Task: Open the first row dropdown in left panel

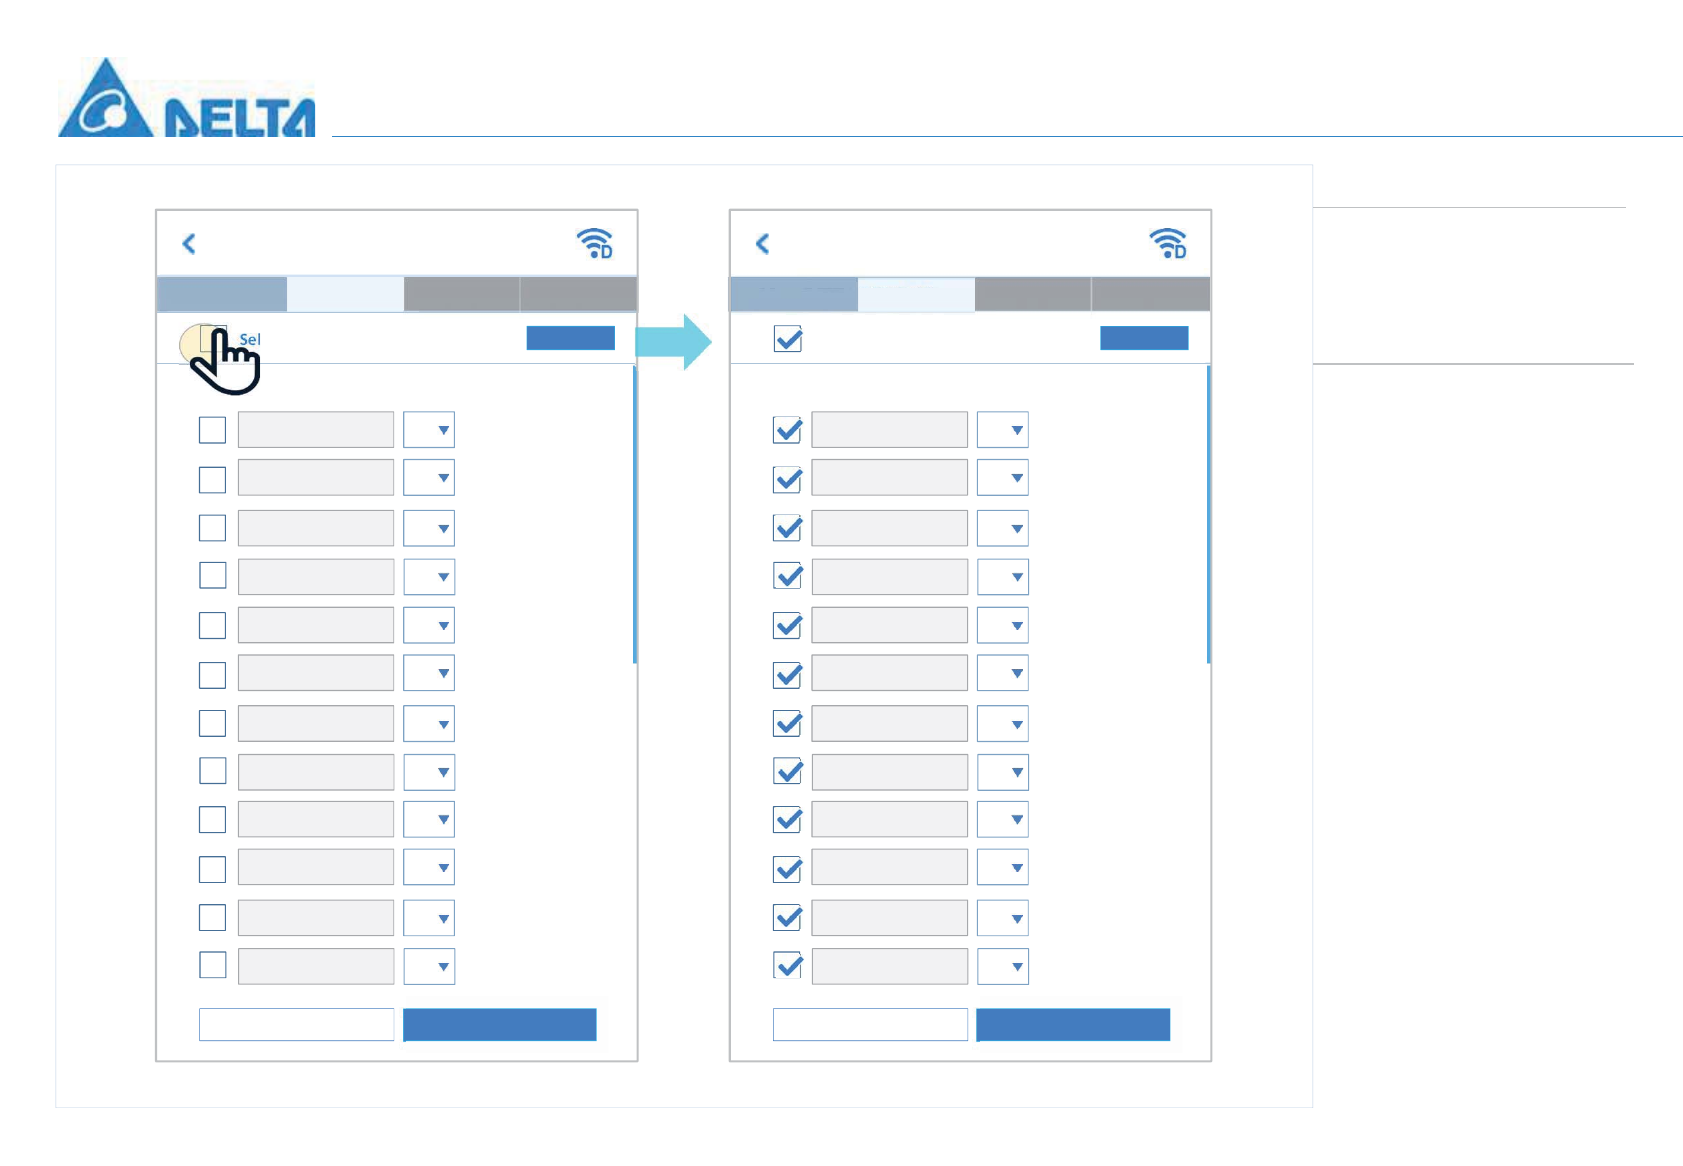Action: tap(430, 430)
